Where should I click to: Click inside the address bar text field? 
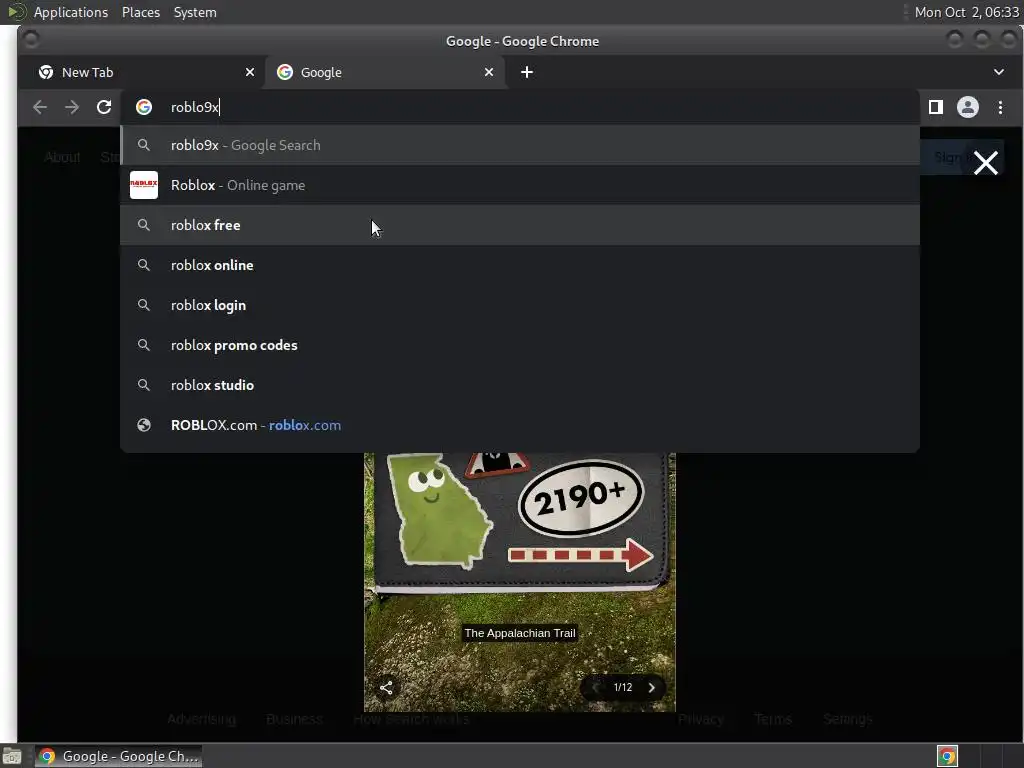click(522, 107)
